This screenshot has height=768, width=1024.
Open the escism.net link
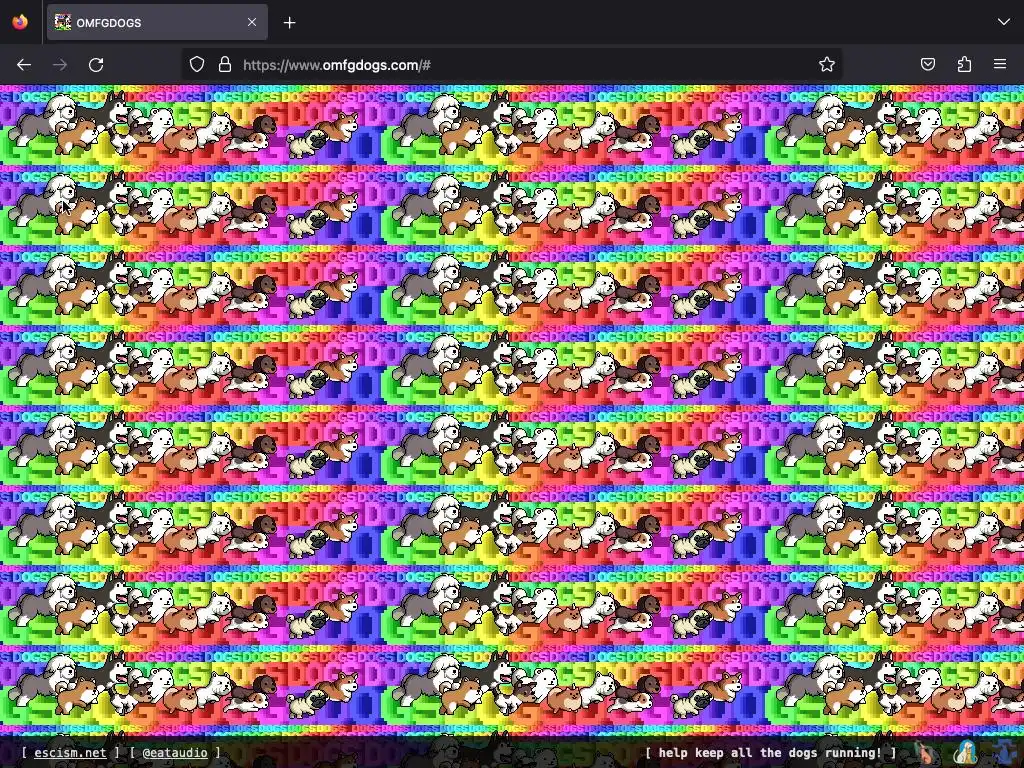point(70,753)
